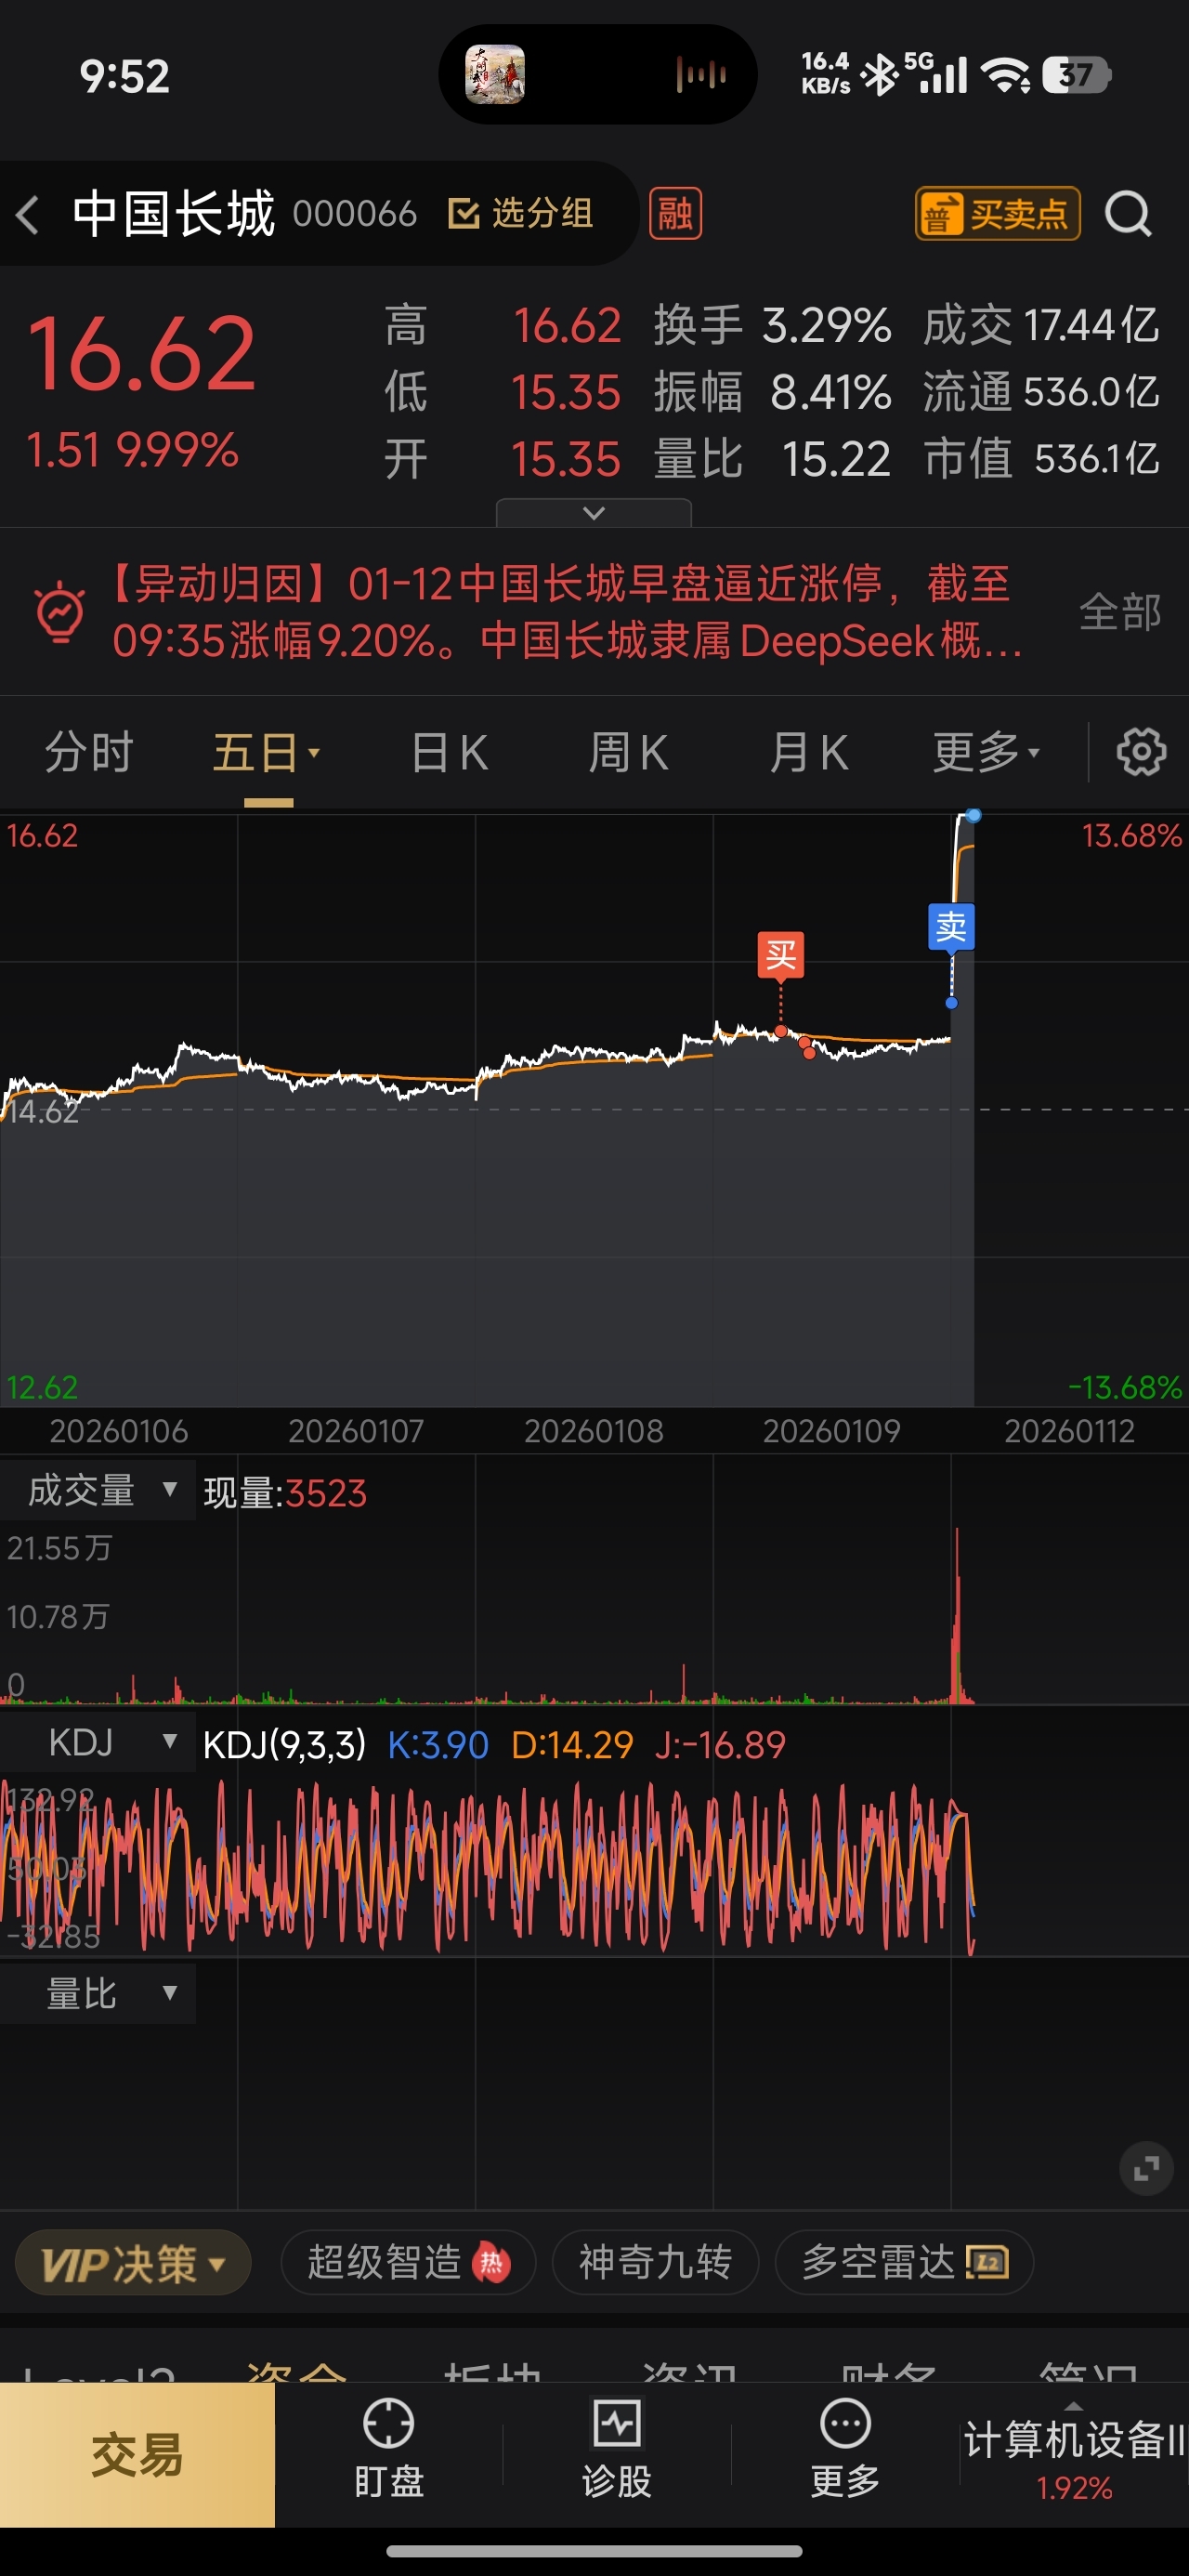Tap the blue latest-price dot on chart
This screenshot has height=2576, width=1189.
pos(974,816)
